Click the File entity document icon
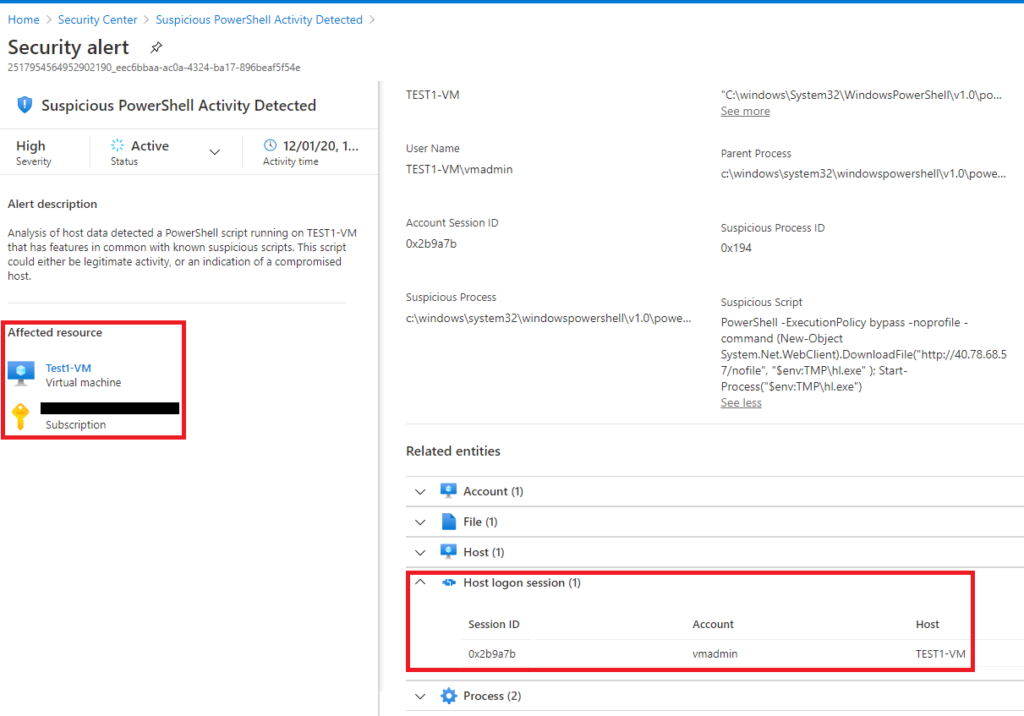1024x716 pixels. click(448, 521)
